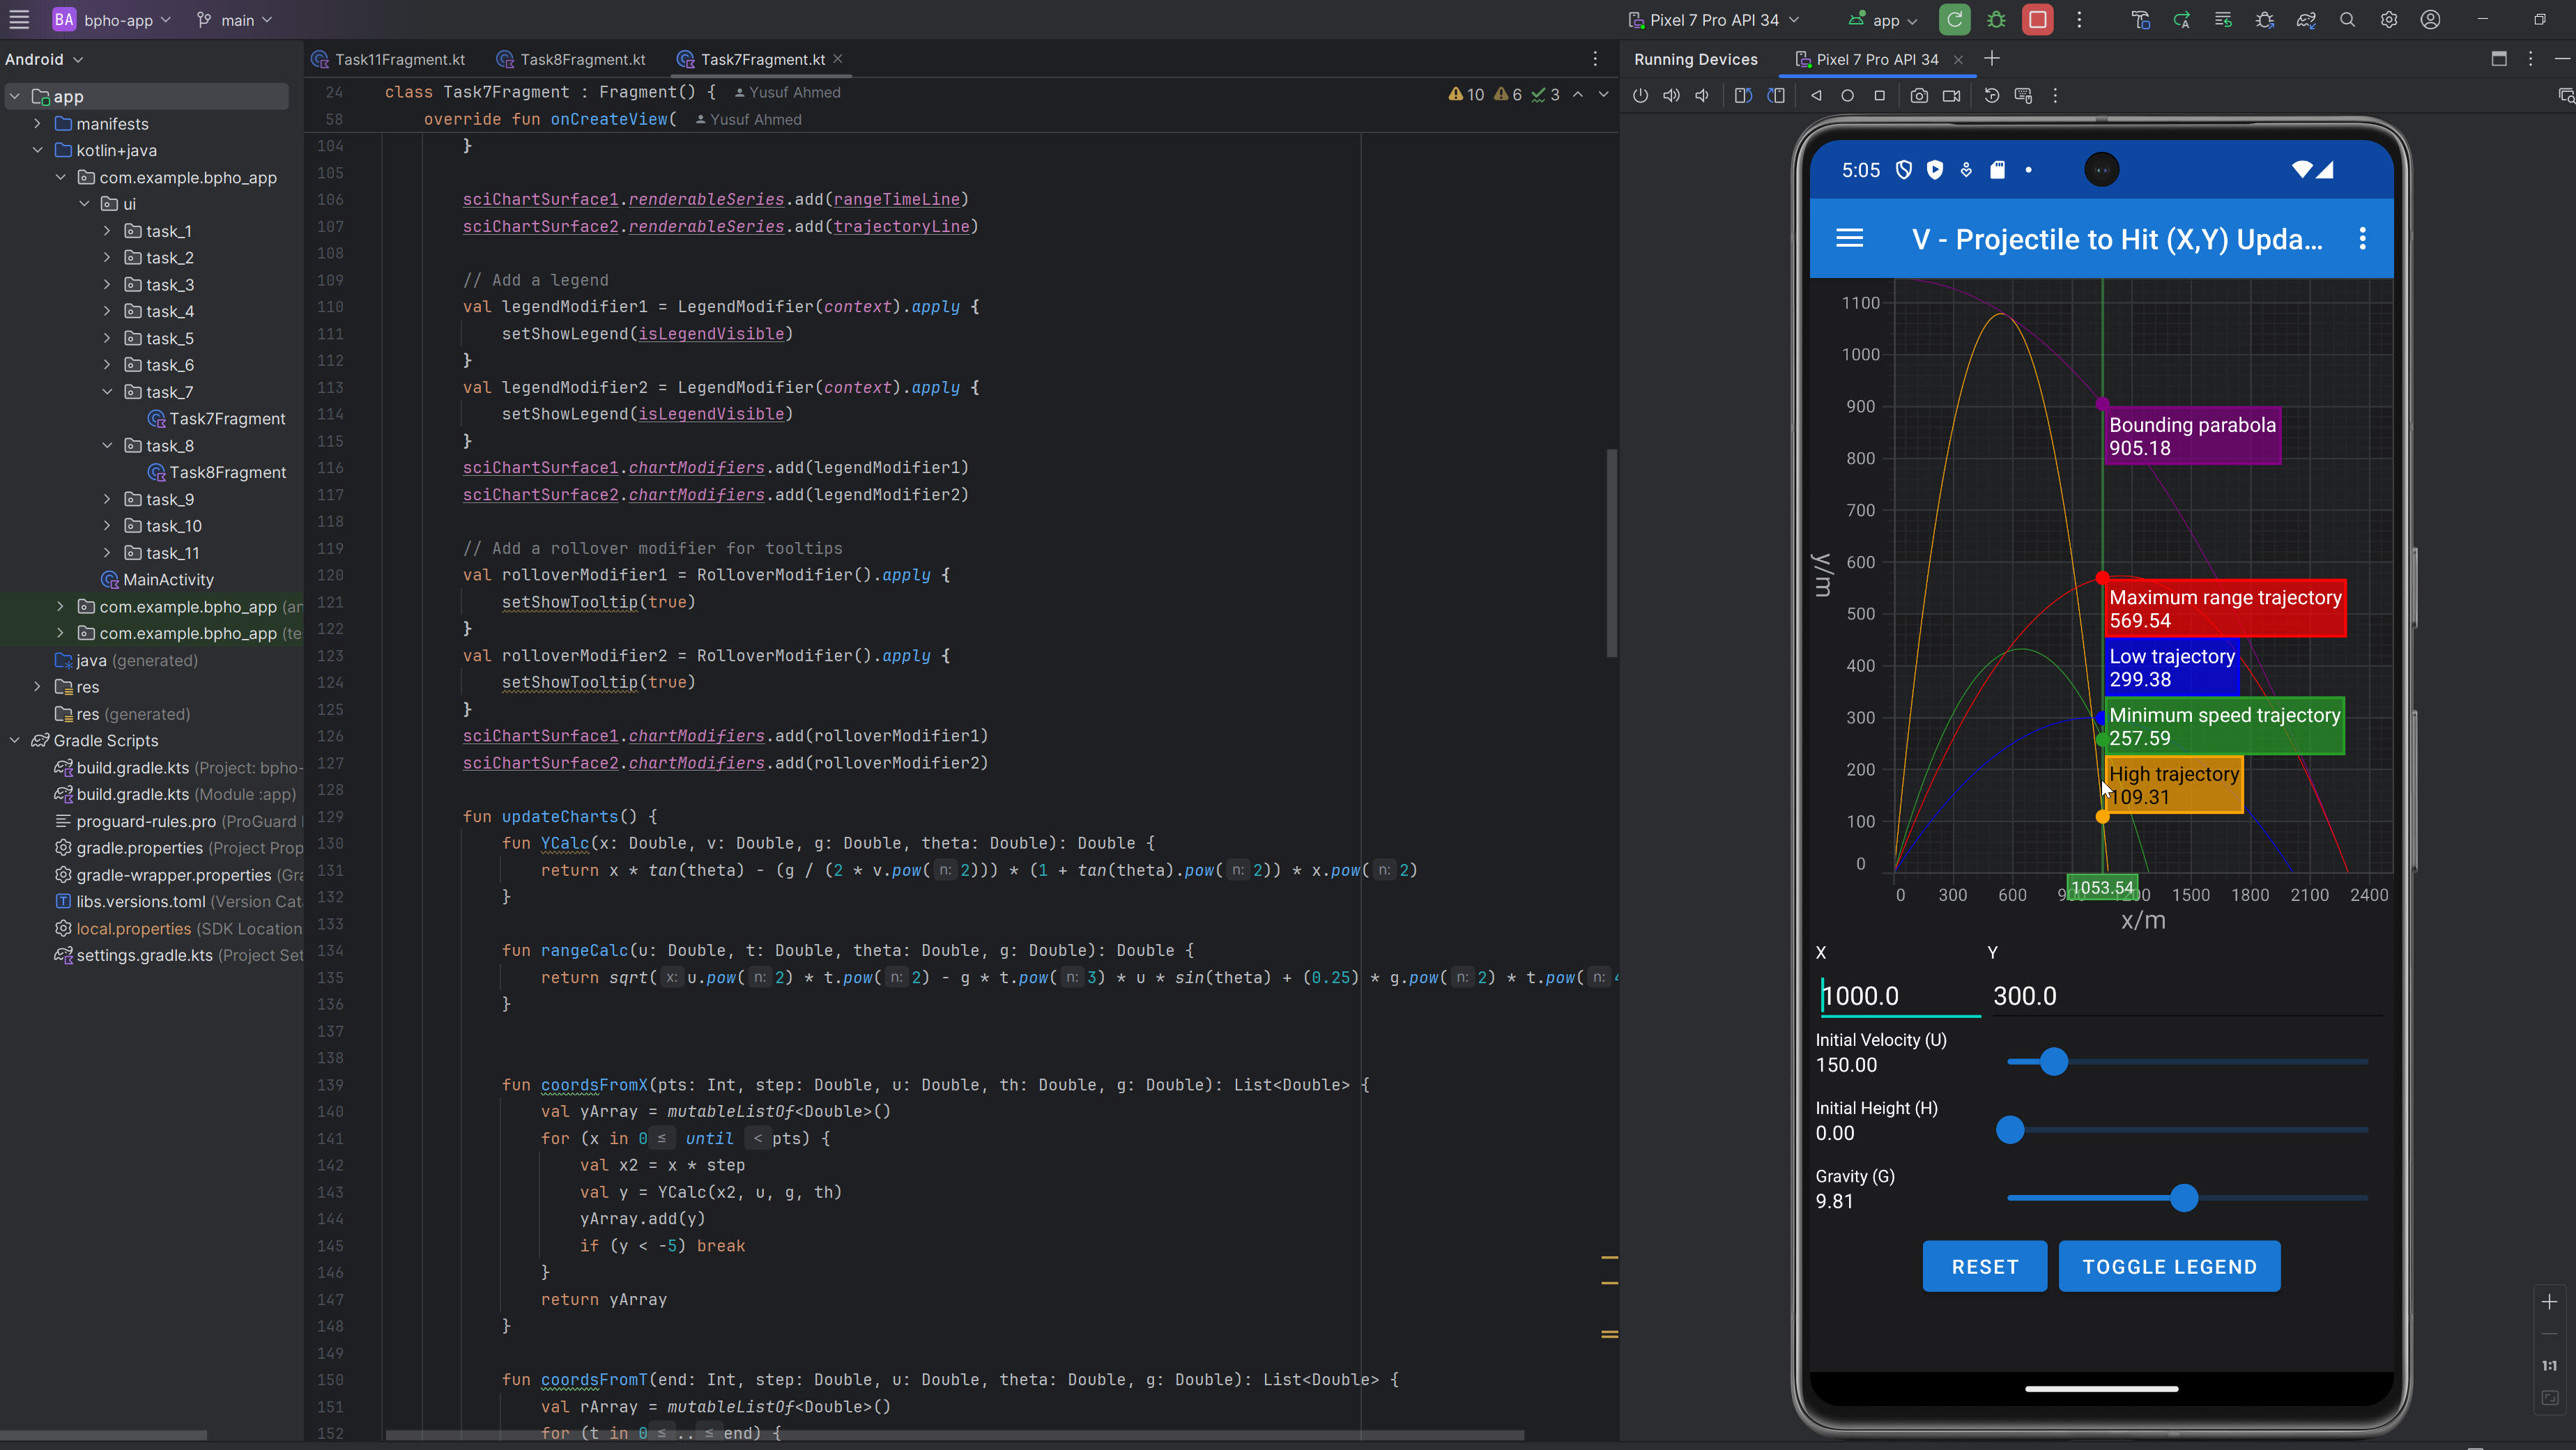
Task: Click the Gravity (G) slider handle
Action: (x=2184, y=1198)
